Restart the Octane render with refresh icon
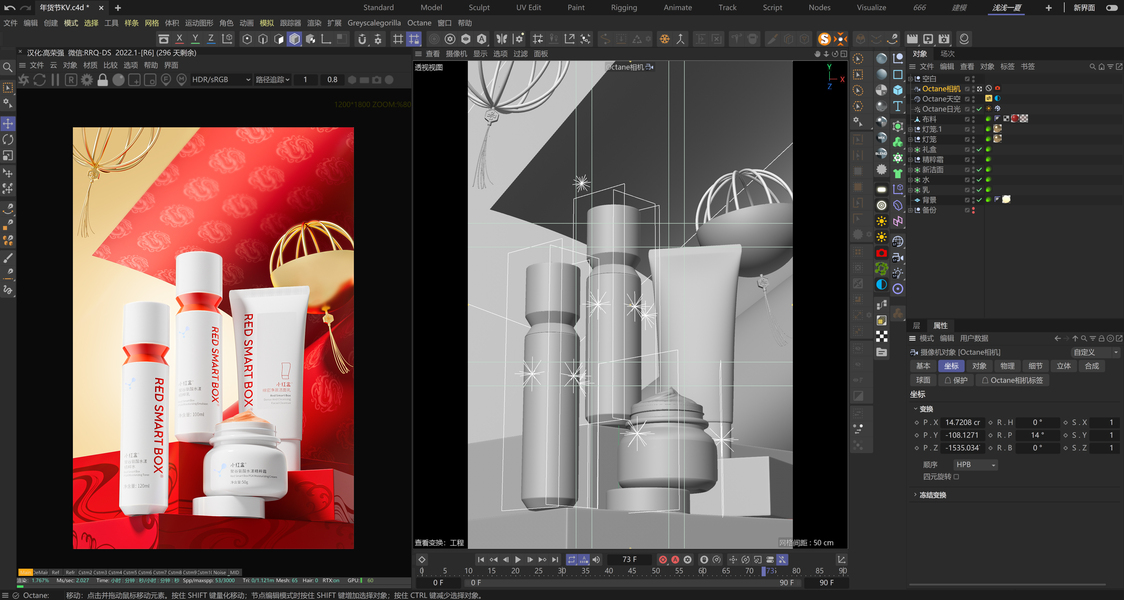This screenshot has width=1124, height=600. point(39,80)
